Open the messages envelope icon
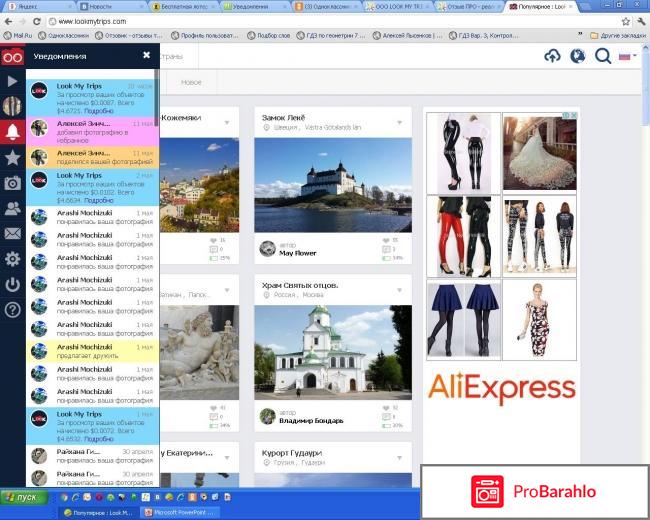650x520 pixels. click(12, 233)
